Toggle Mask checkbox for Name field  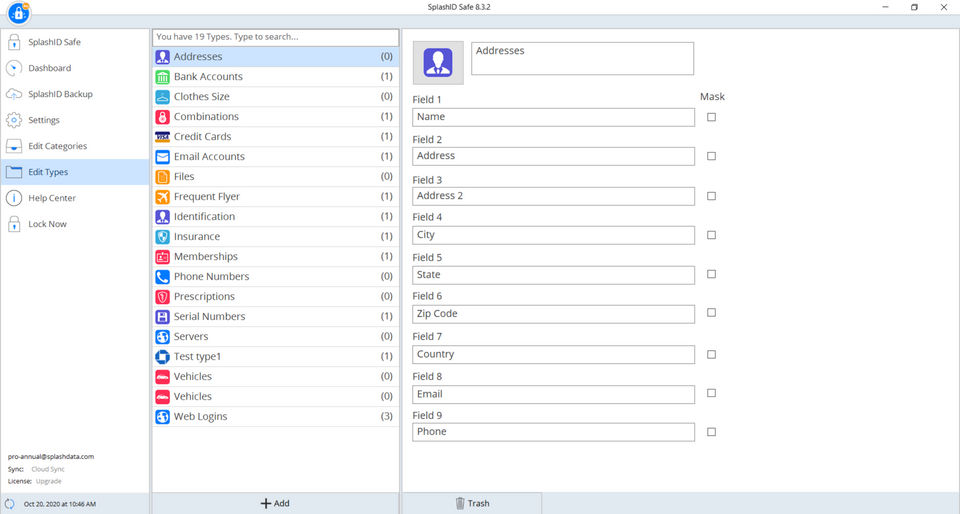pos(711,117)
